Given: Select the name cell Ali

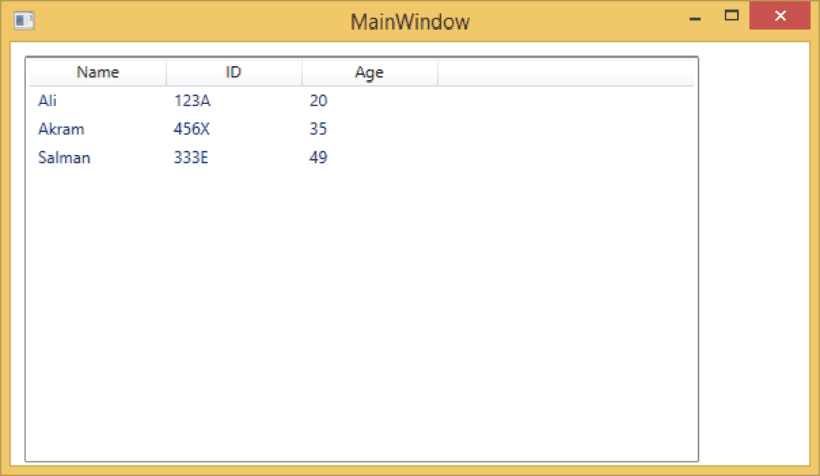Looking at the screenshot, I should tap(47, 100).
